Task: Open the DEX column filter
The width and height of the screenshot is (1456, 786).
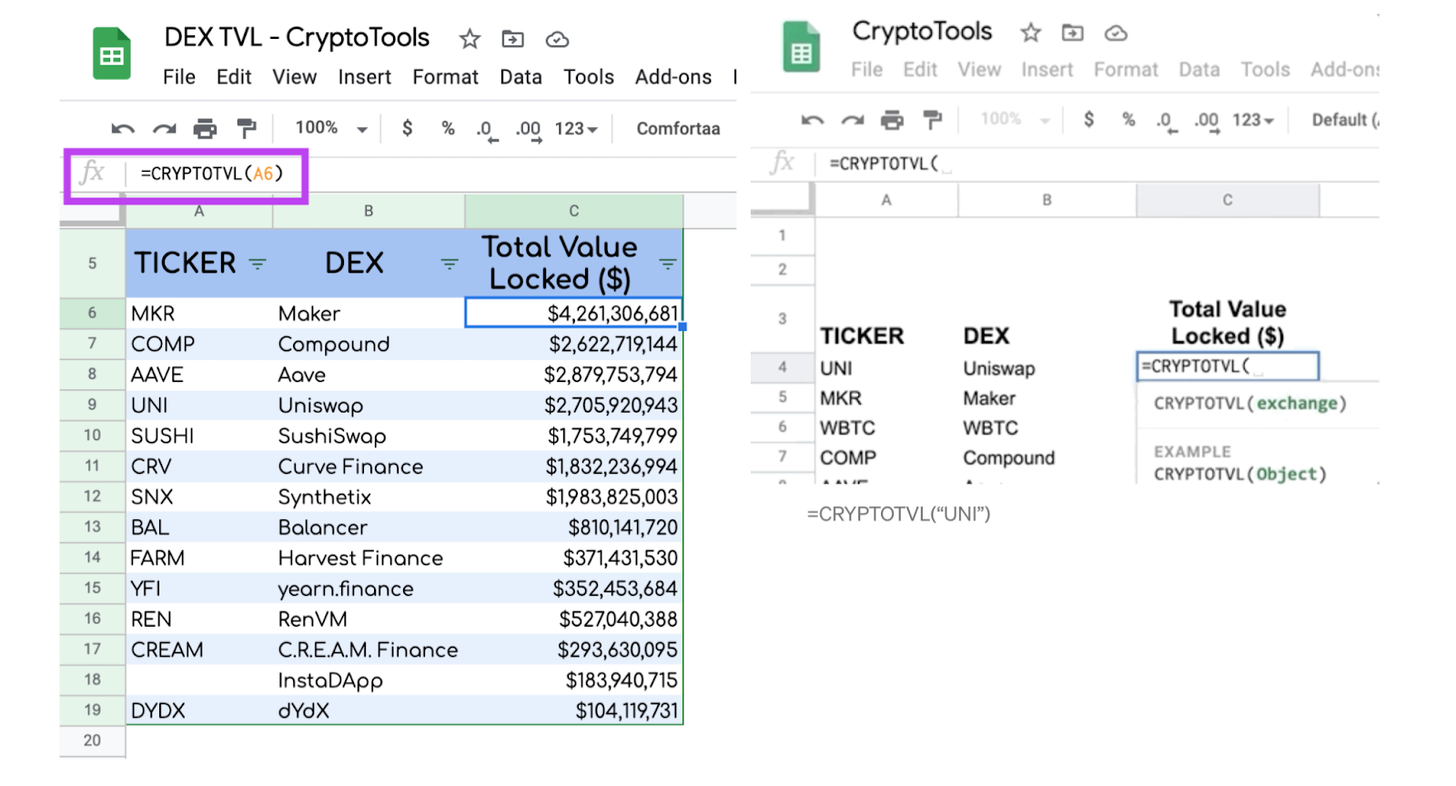Action: pyautogui.click(x=449, y=264)
